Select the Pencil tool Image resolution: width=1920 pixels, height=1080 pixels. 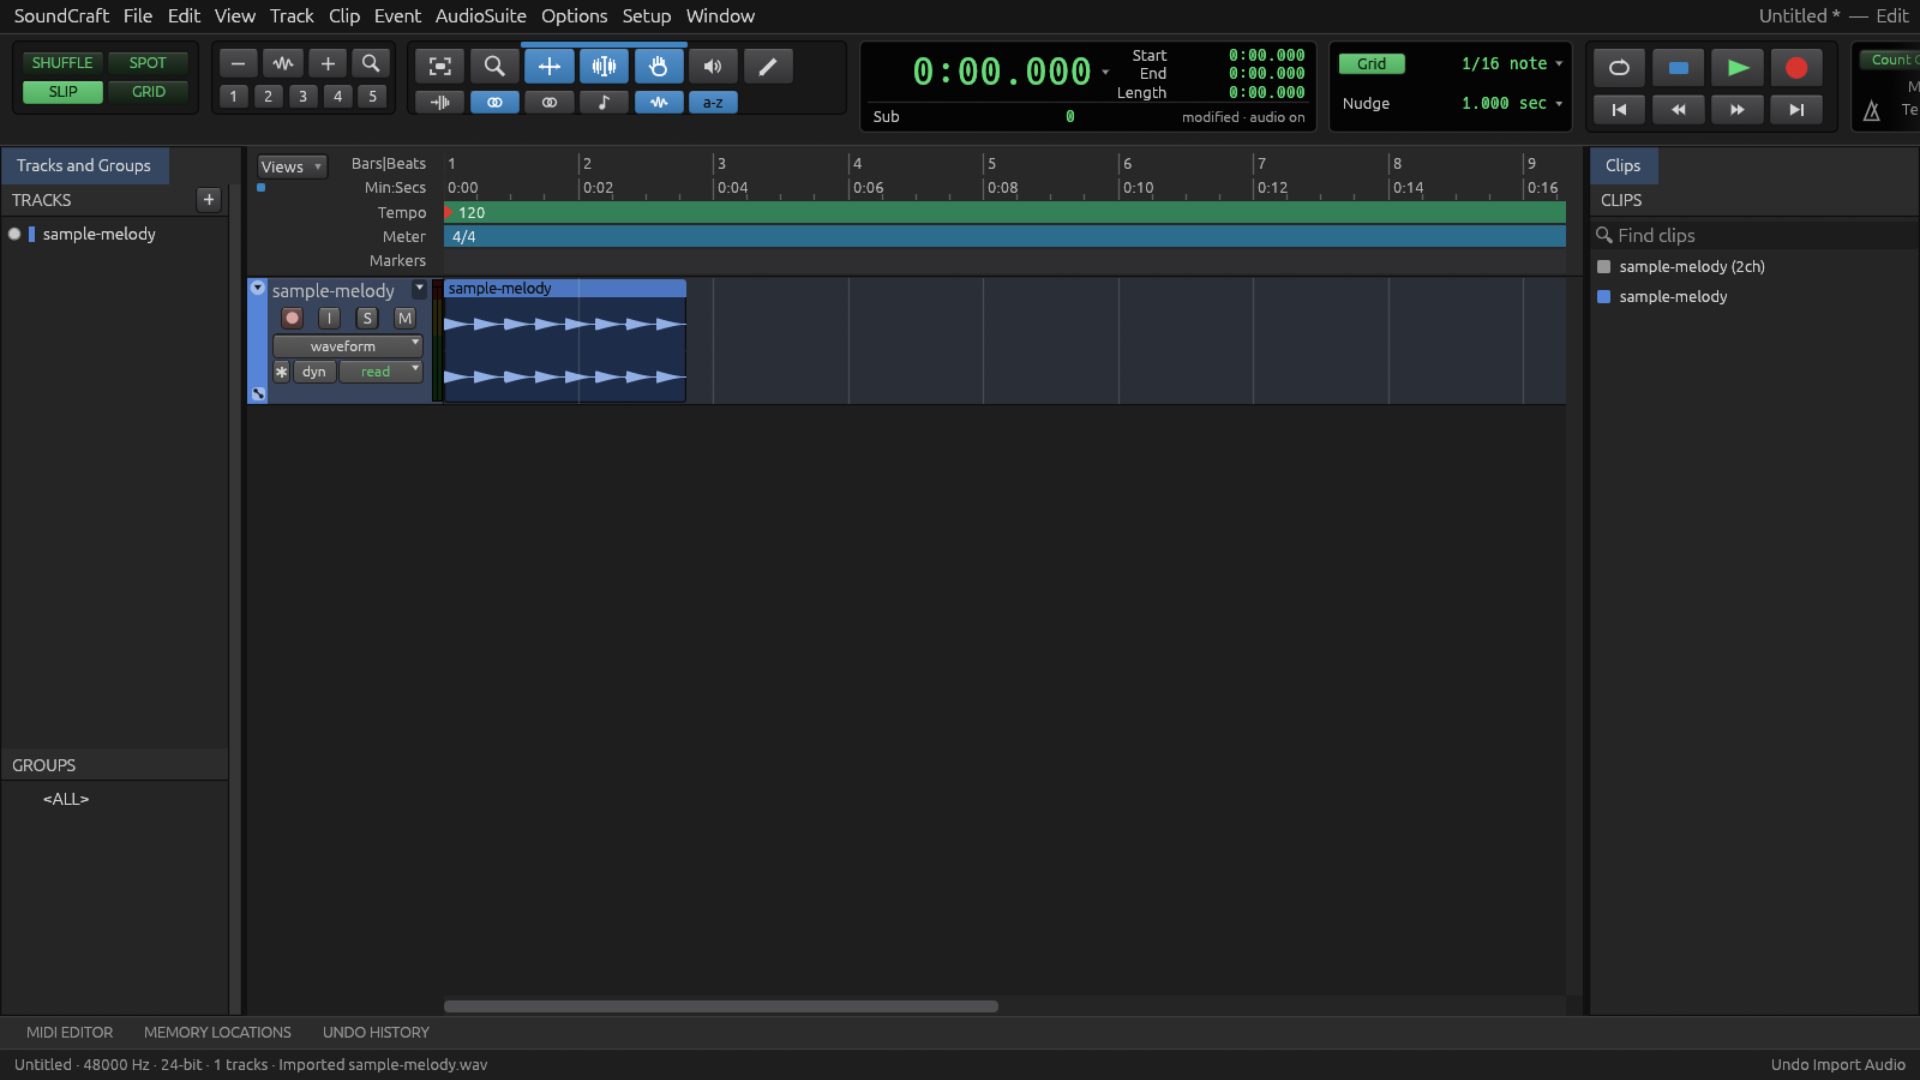click(x=768, y=66)
